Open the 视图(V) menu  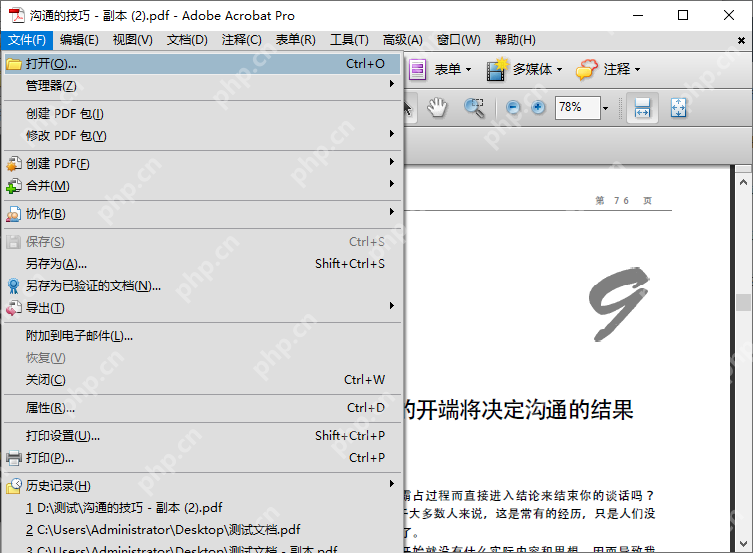[133, 40]
